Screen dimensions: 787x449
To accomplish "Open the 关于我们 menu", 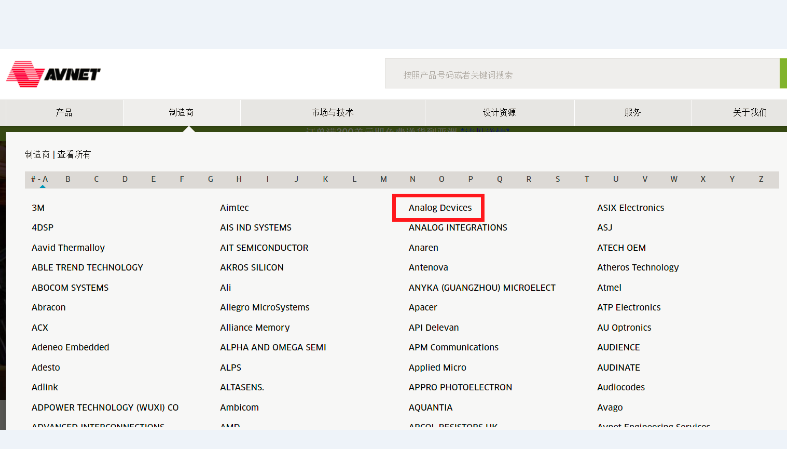I will click(749, 112).
